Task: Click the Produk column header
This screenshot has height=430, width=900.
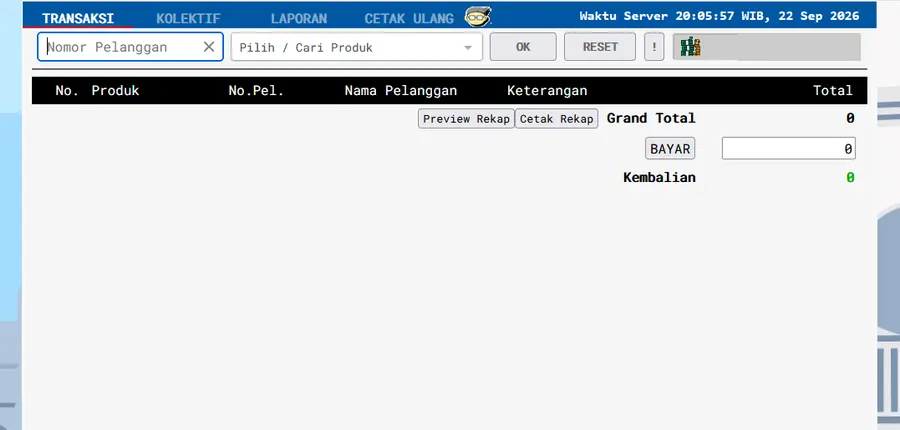Action: click(115, 91)
